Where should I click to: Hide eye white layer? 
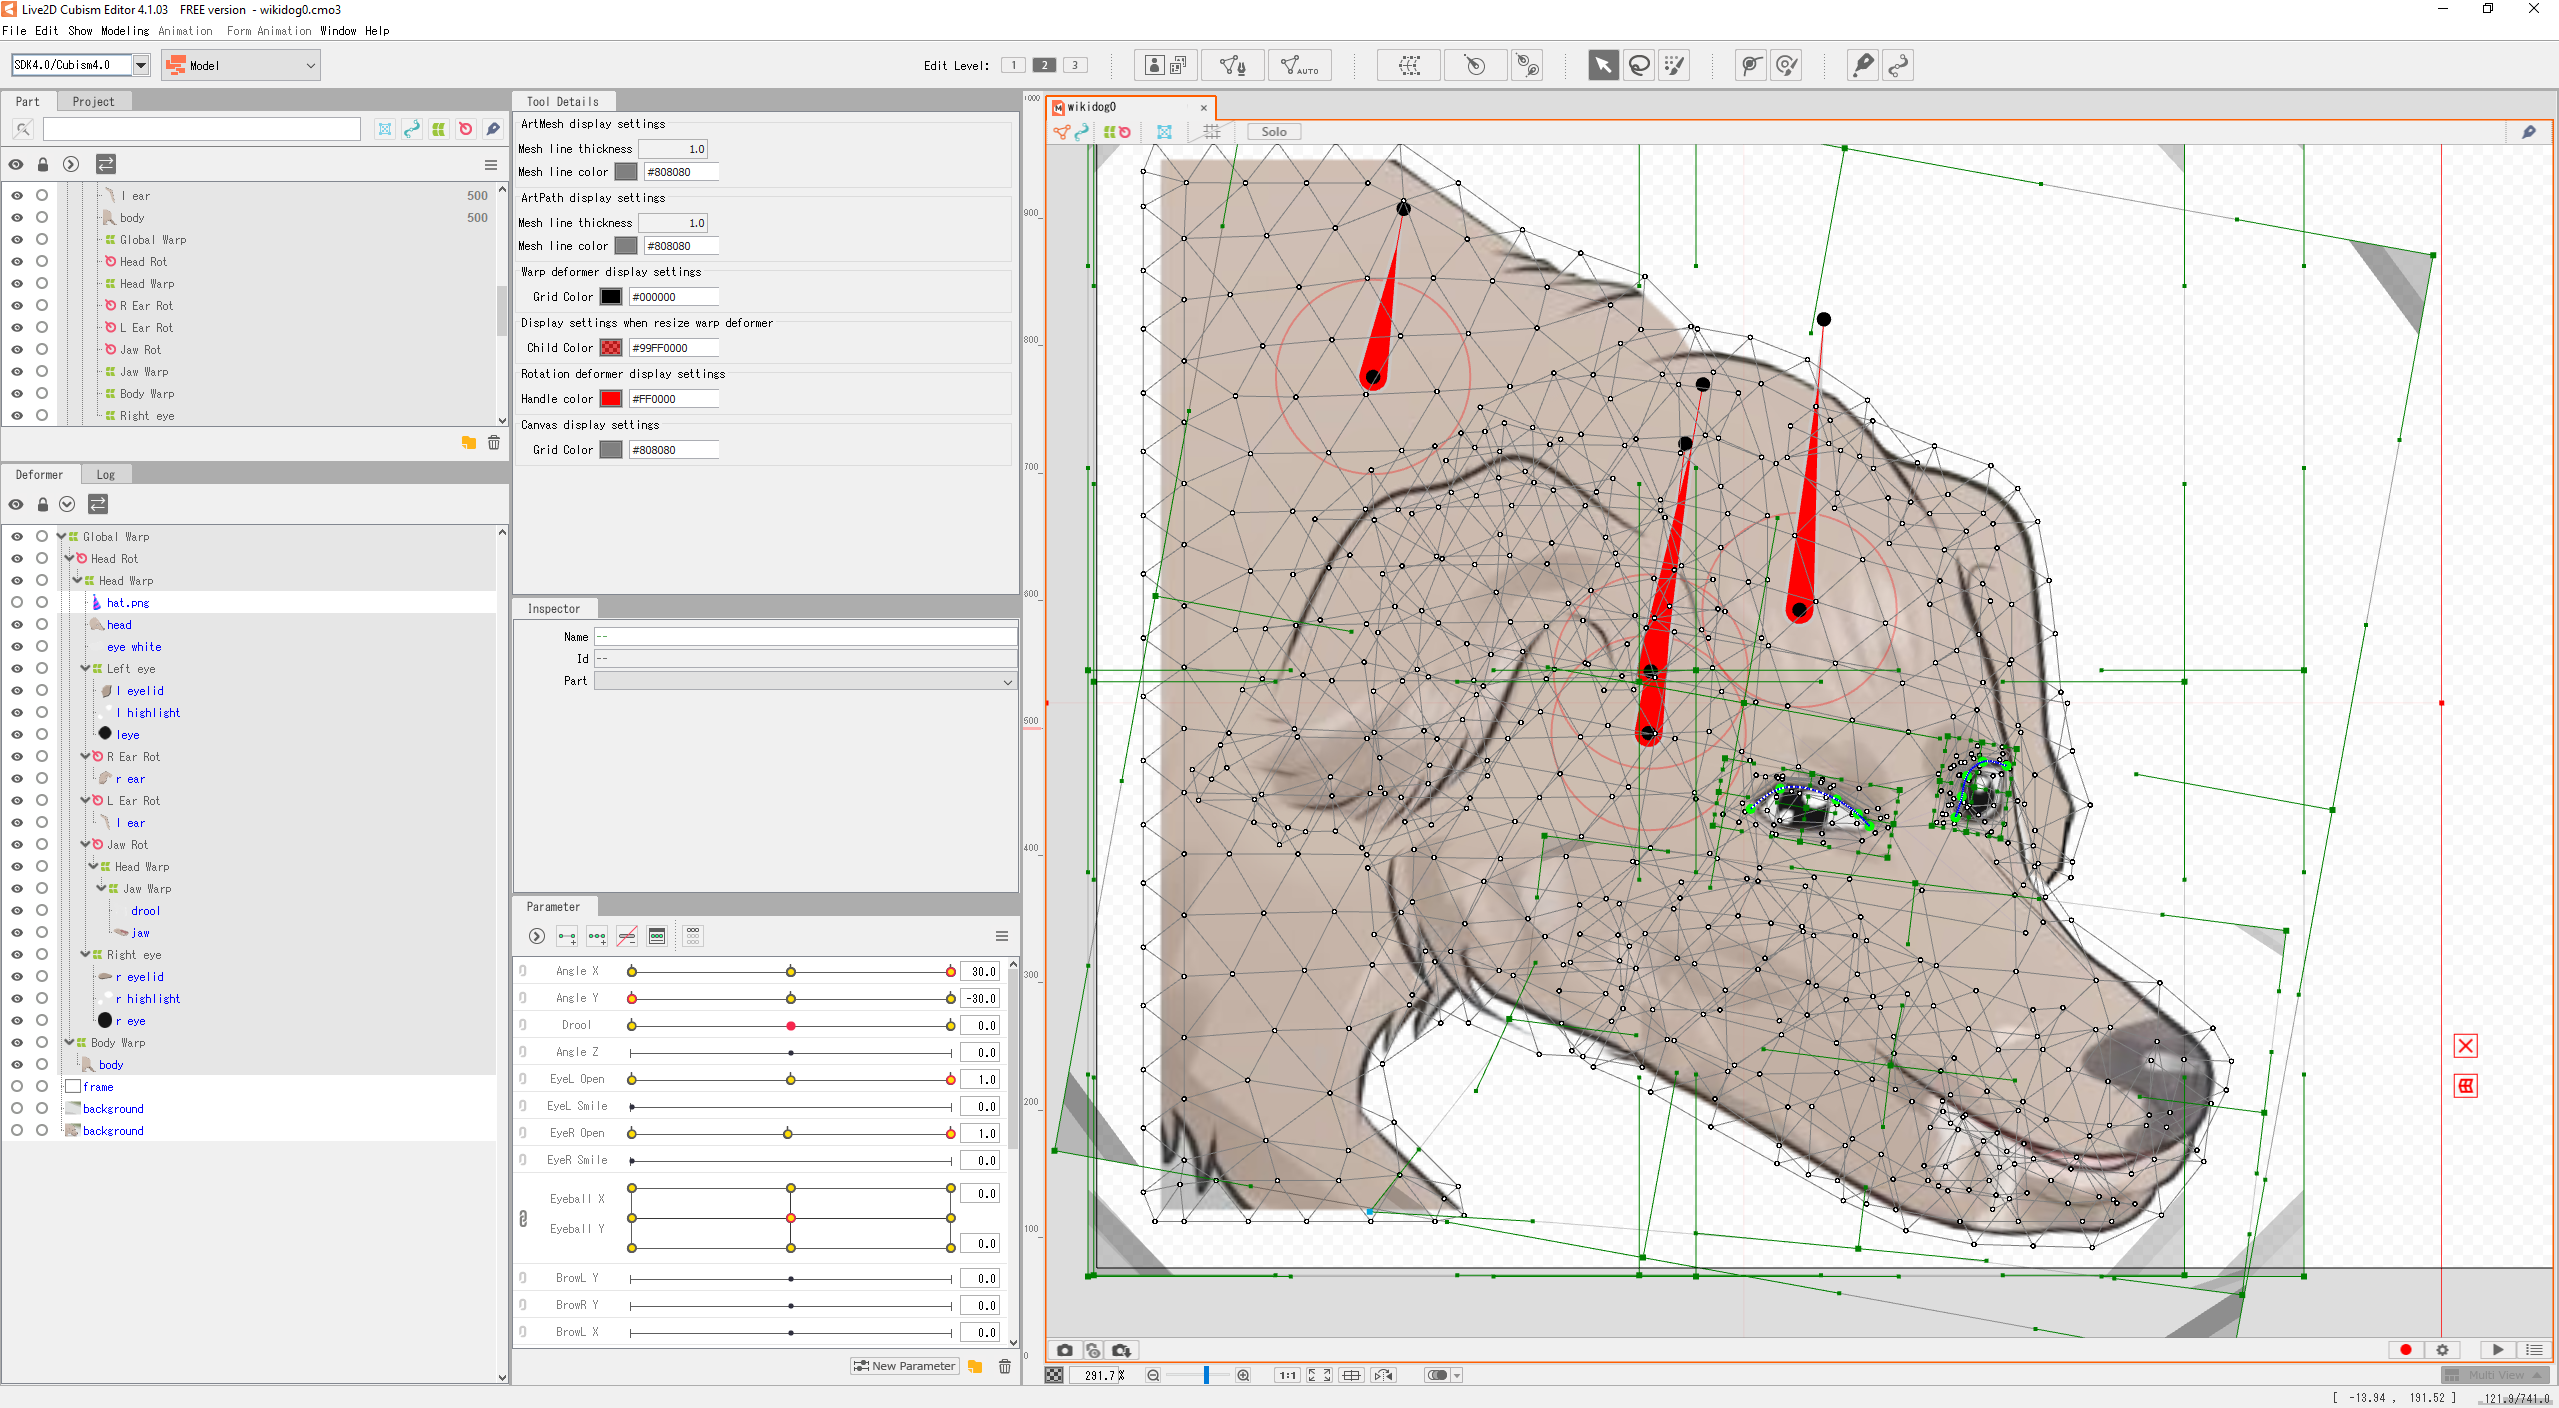coord(17,647)
